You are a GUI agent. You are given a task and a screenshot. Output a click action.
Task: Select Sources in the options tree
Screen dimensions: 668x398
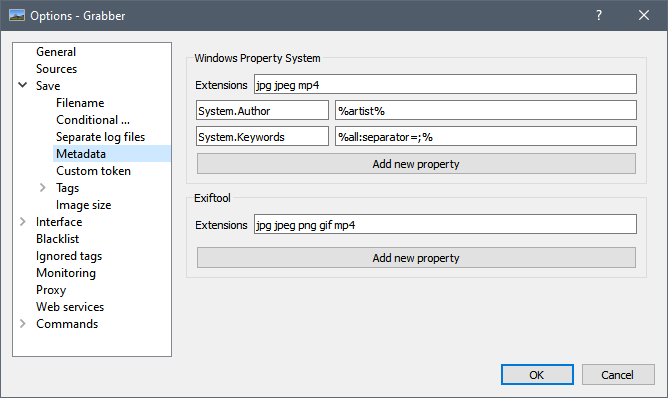point(56,69)
